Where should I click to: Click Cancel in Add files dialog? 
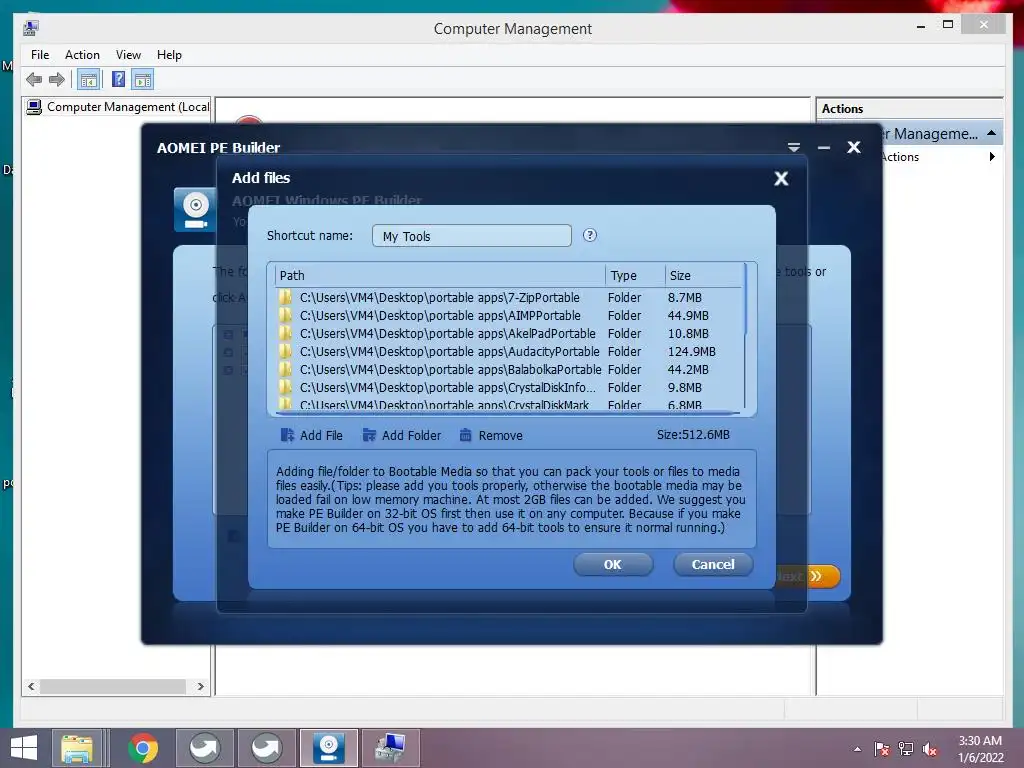[713, 564]
